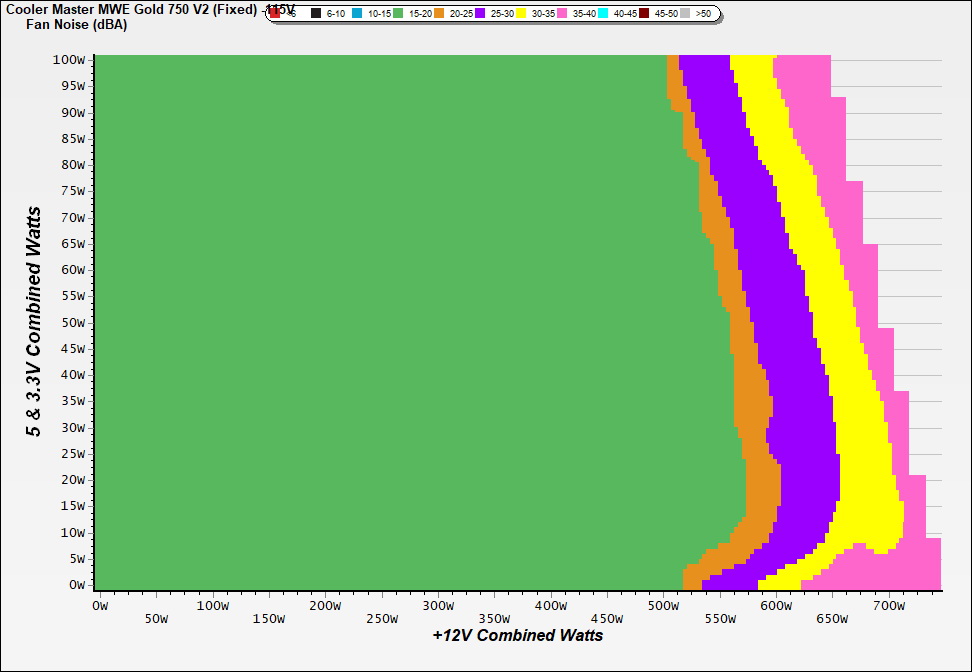
Task: Click the 100w label on vertical axis
Action: coord(68,60)
